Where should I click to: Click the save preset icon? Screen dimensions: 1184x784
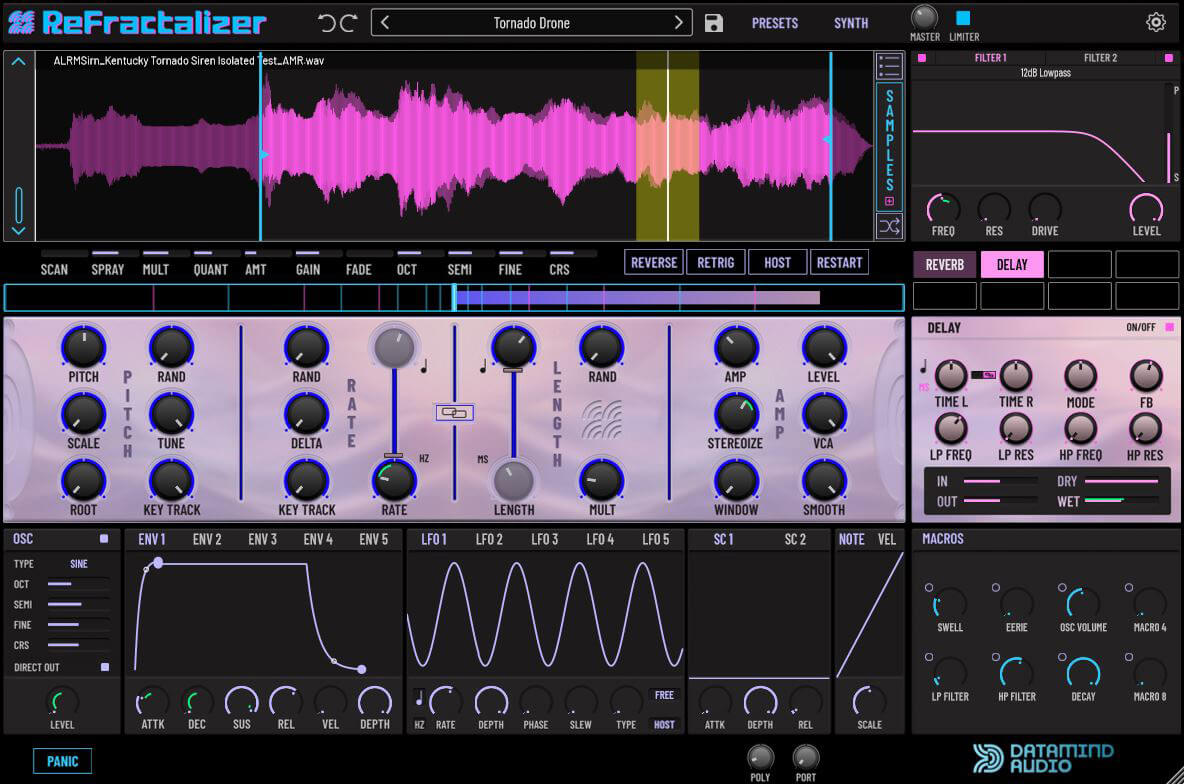tap(713, 22)
